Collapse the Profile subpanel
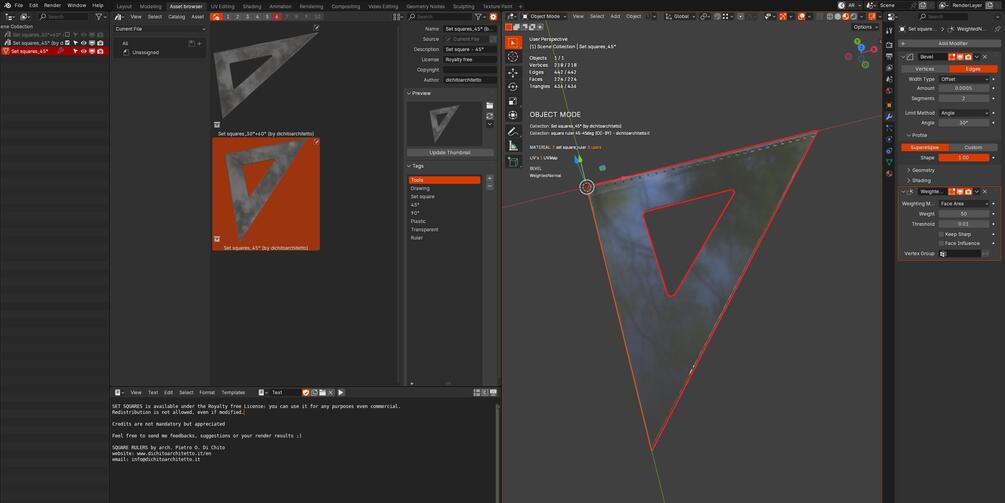This screenshot has width=1005, height=503. (x=919, y=135)
